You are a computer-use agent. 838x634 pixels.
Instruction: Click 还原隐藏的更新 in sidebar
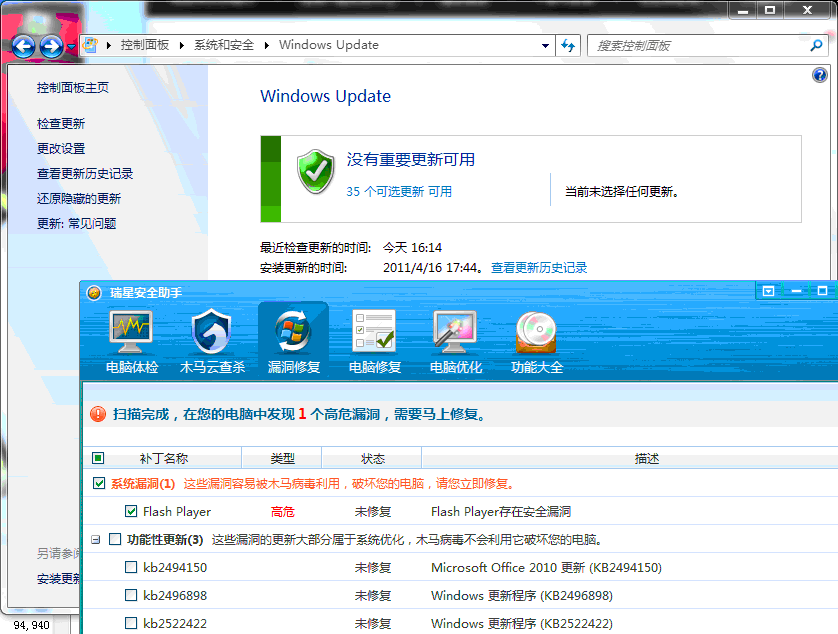(x=79, y=199)
